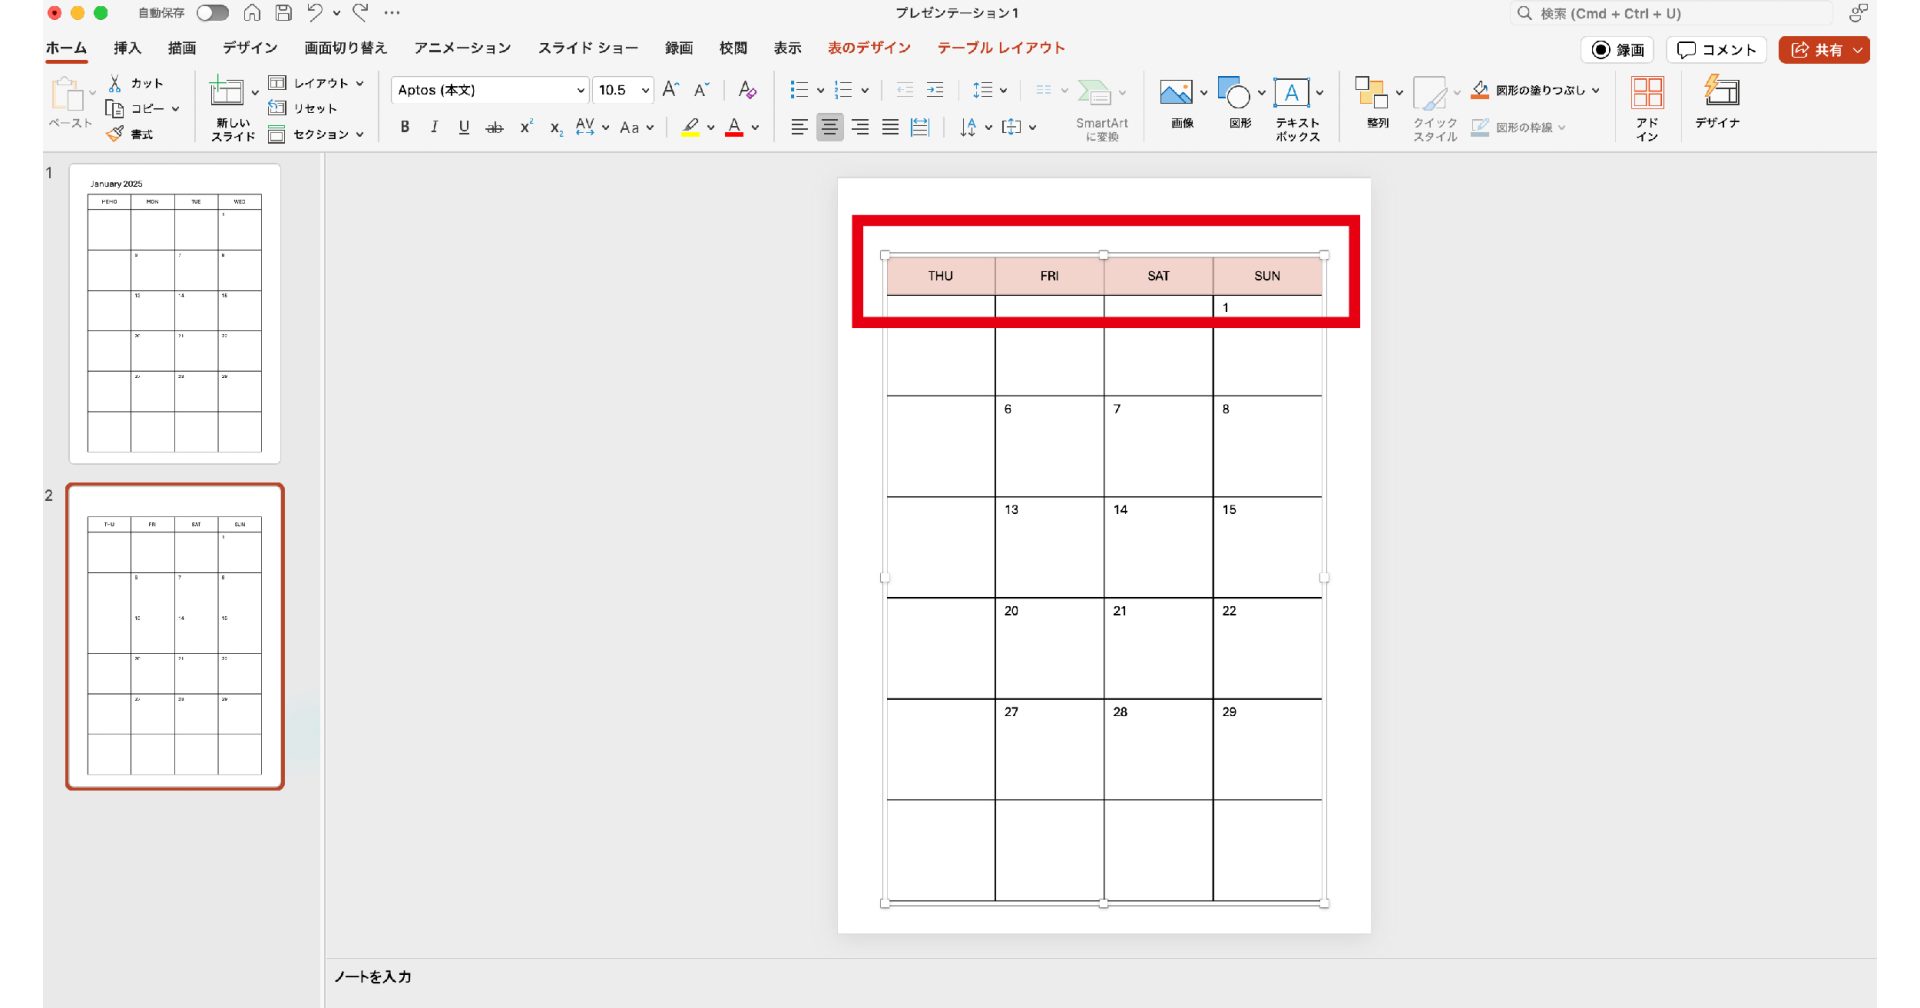1920x1008 pixels.
Task: Open the テーブル レイアウト tab
Action: pyautogui.click(x=1000, y=48)
